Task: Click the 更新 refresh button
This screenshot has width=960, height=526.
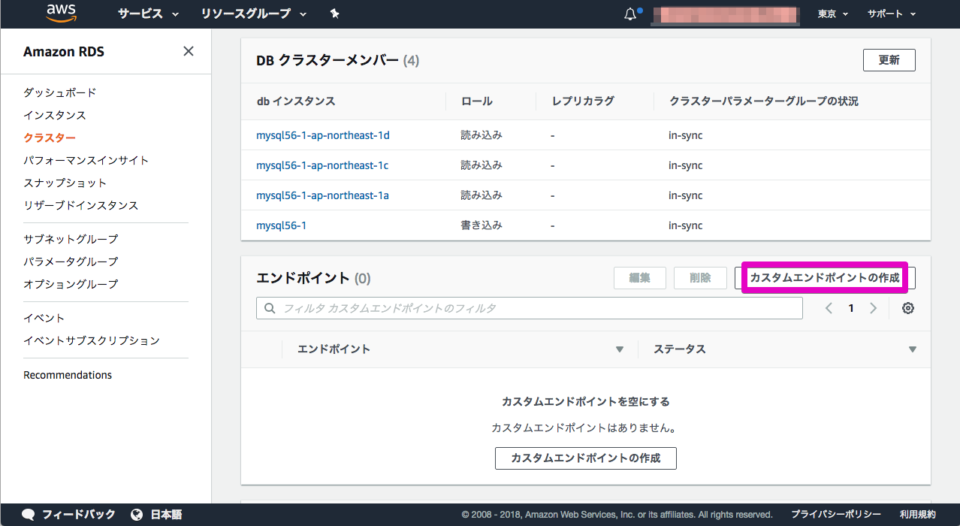Action: 889,60
